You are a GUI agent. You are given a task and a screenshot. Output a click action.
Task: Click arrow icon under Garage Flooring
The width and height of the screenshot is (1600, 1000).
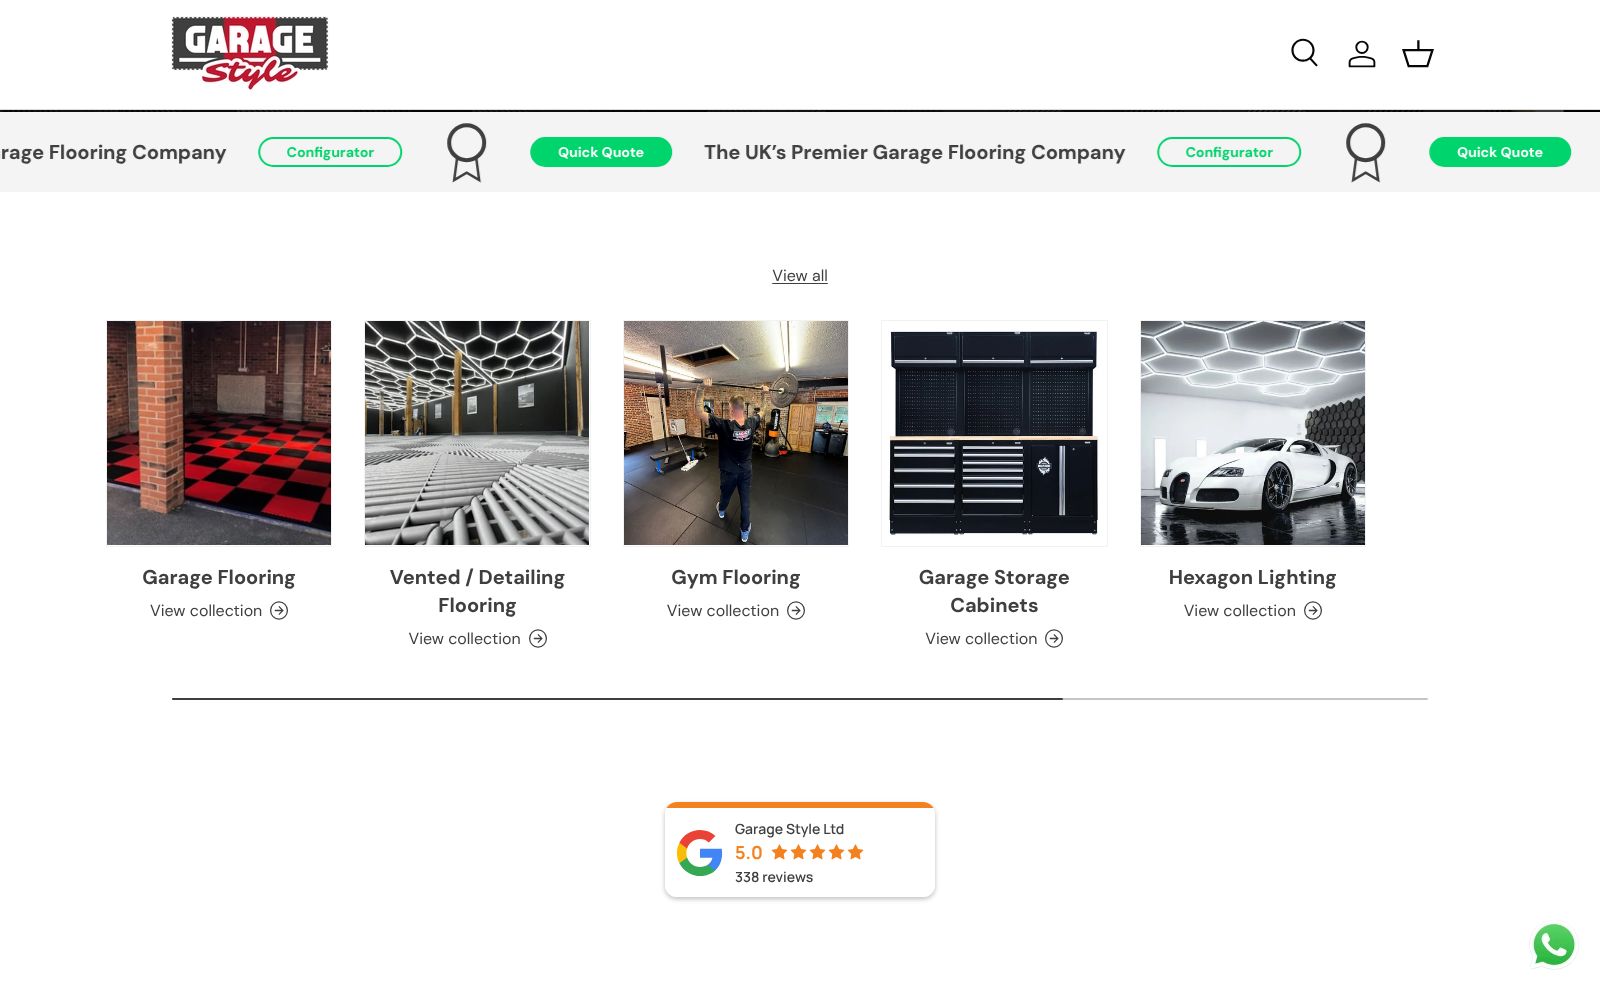tap(279, 611)
